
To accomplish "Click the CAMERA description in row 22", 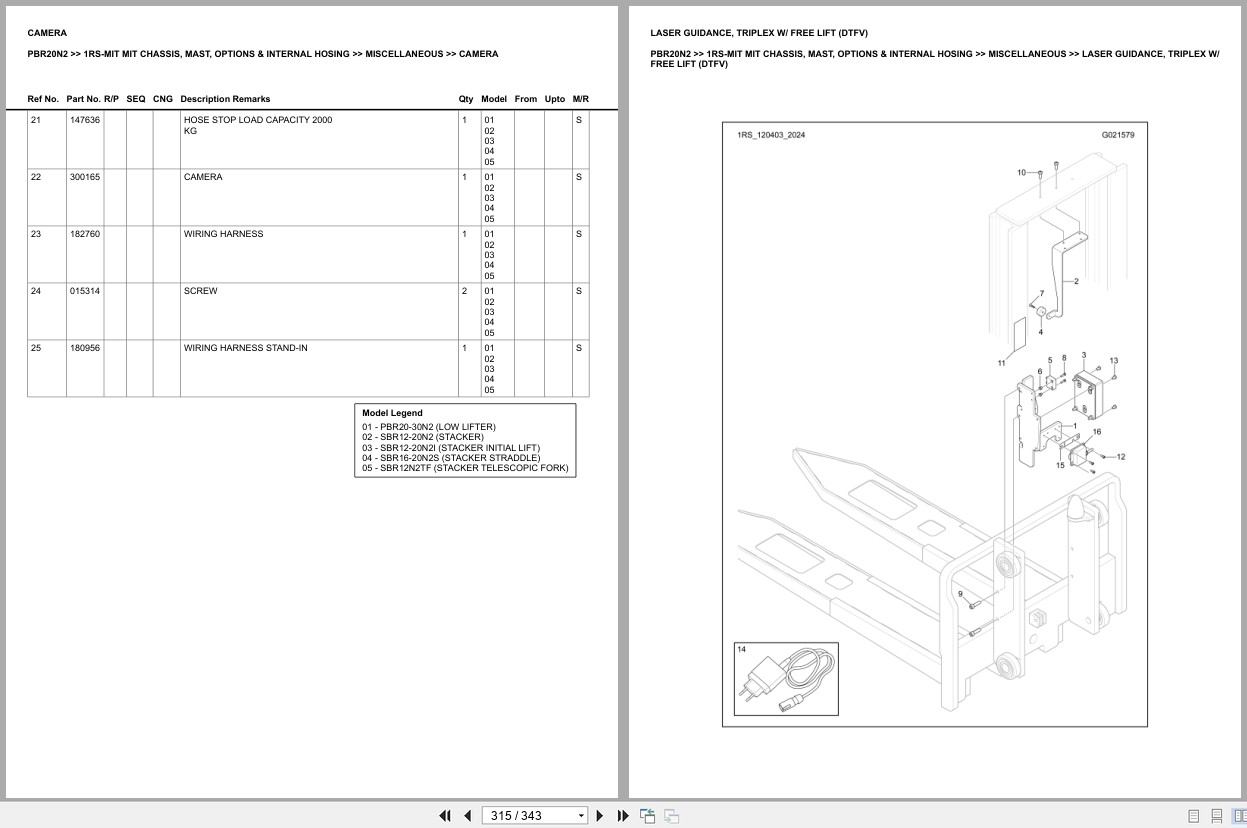I will pos(203,177).
